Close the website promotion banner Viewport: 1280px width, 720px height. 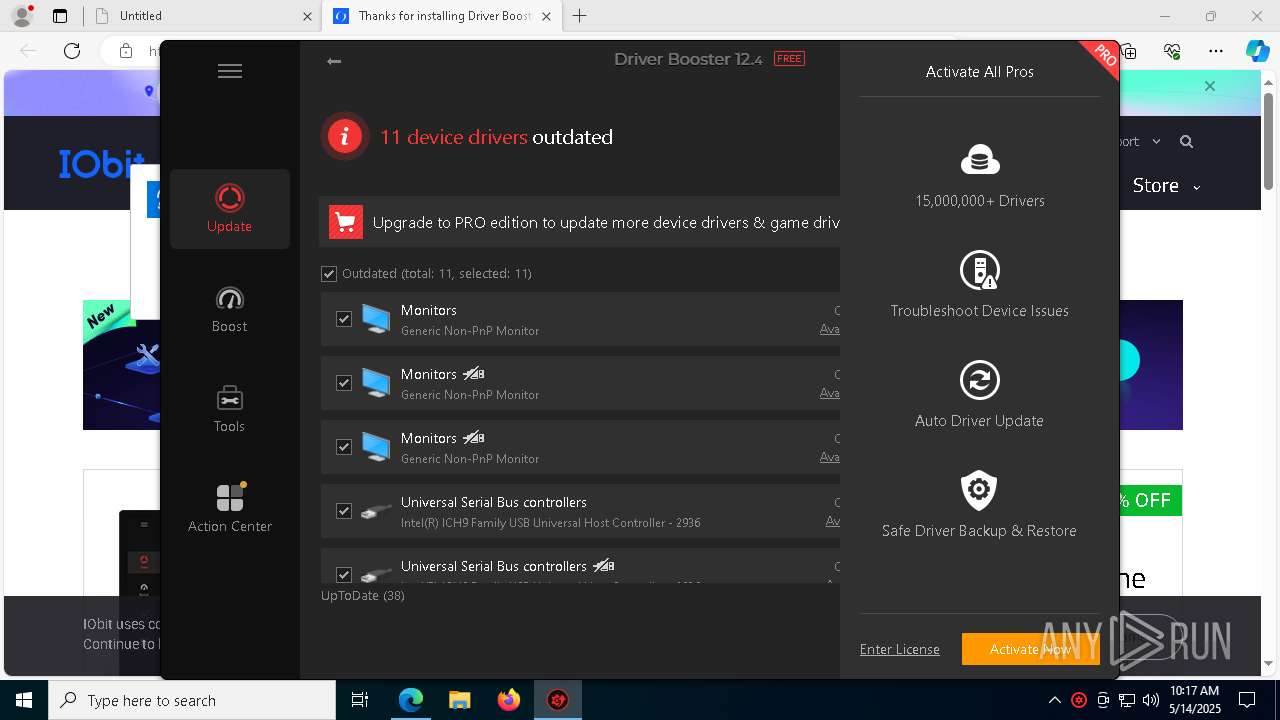point(1210,86)
